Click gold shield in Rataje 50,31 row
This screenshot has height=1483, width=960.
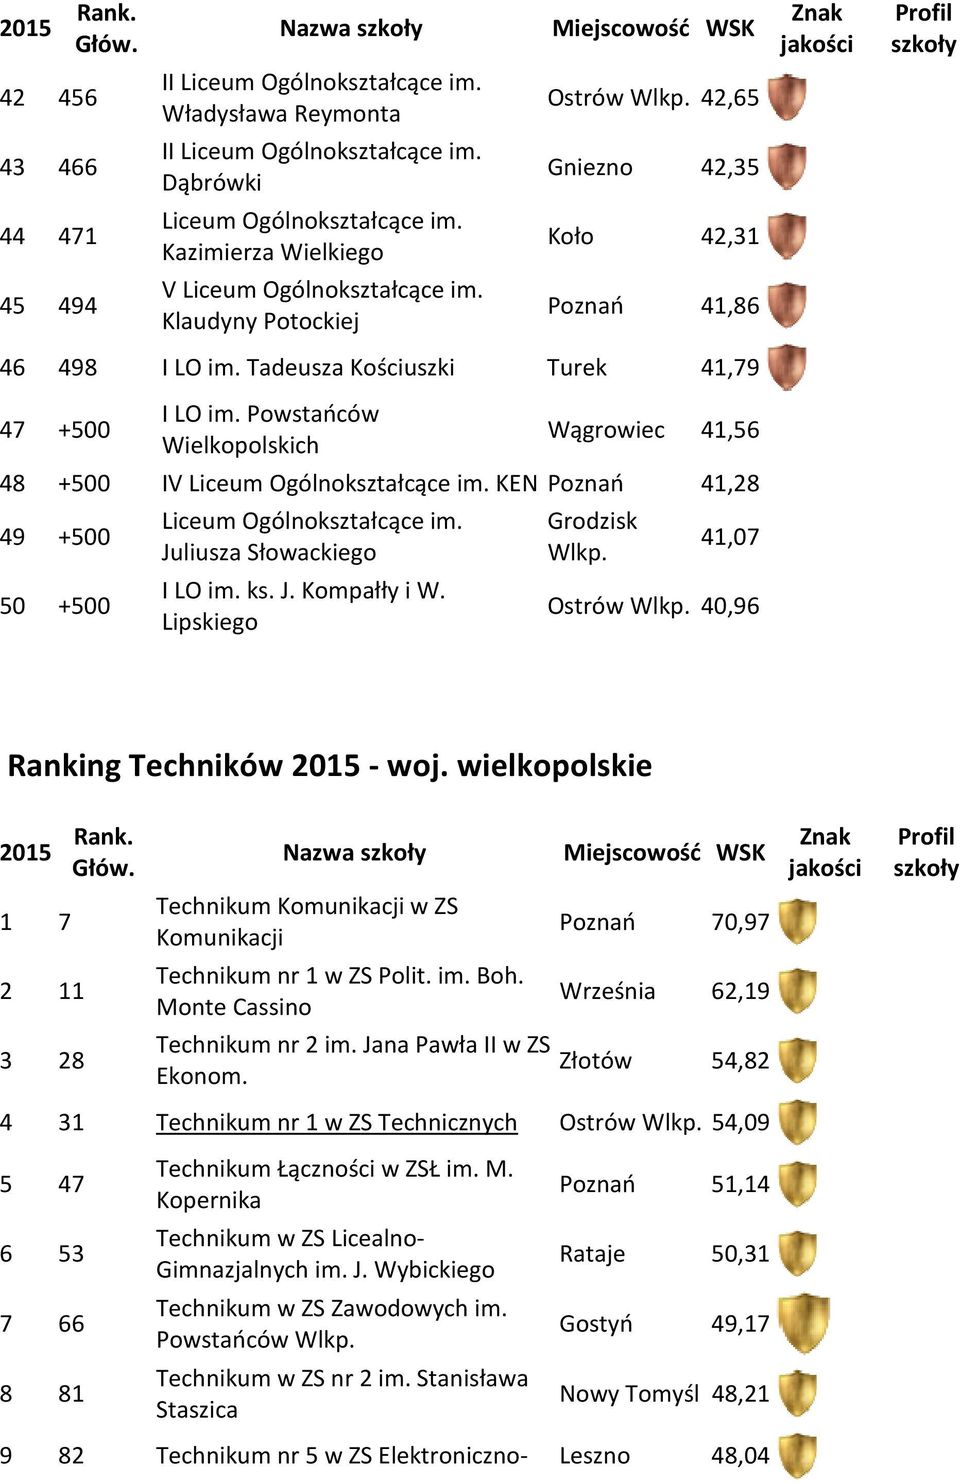pyautogui.click(x=797, y=1253)
